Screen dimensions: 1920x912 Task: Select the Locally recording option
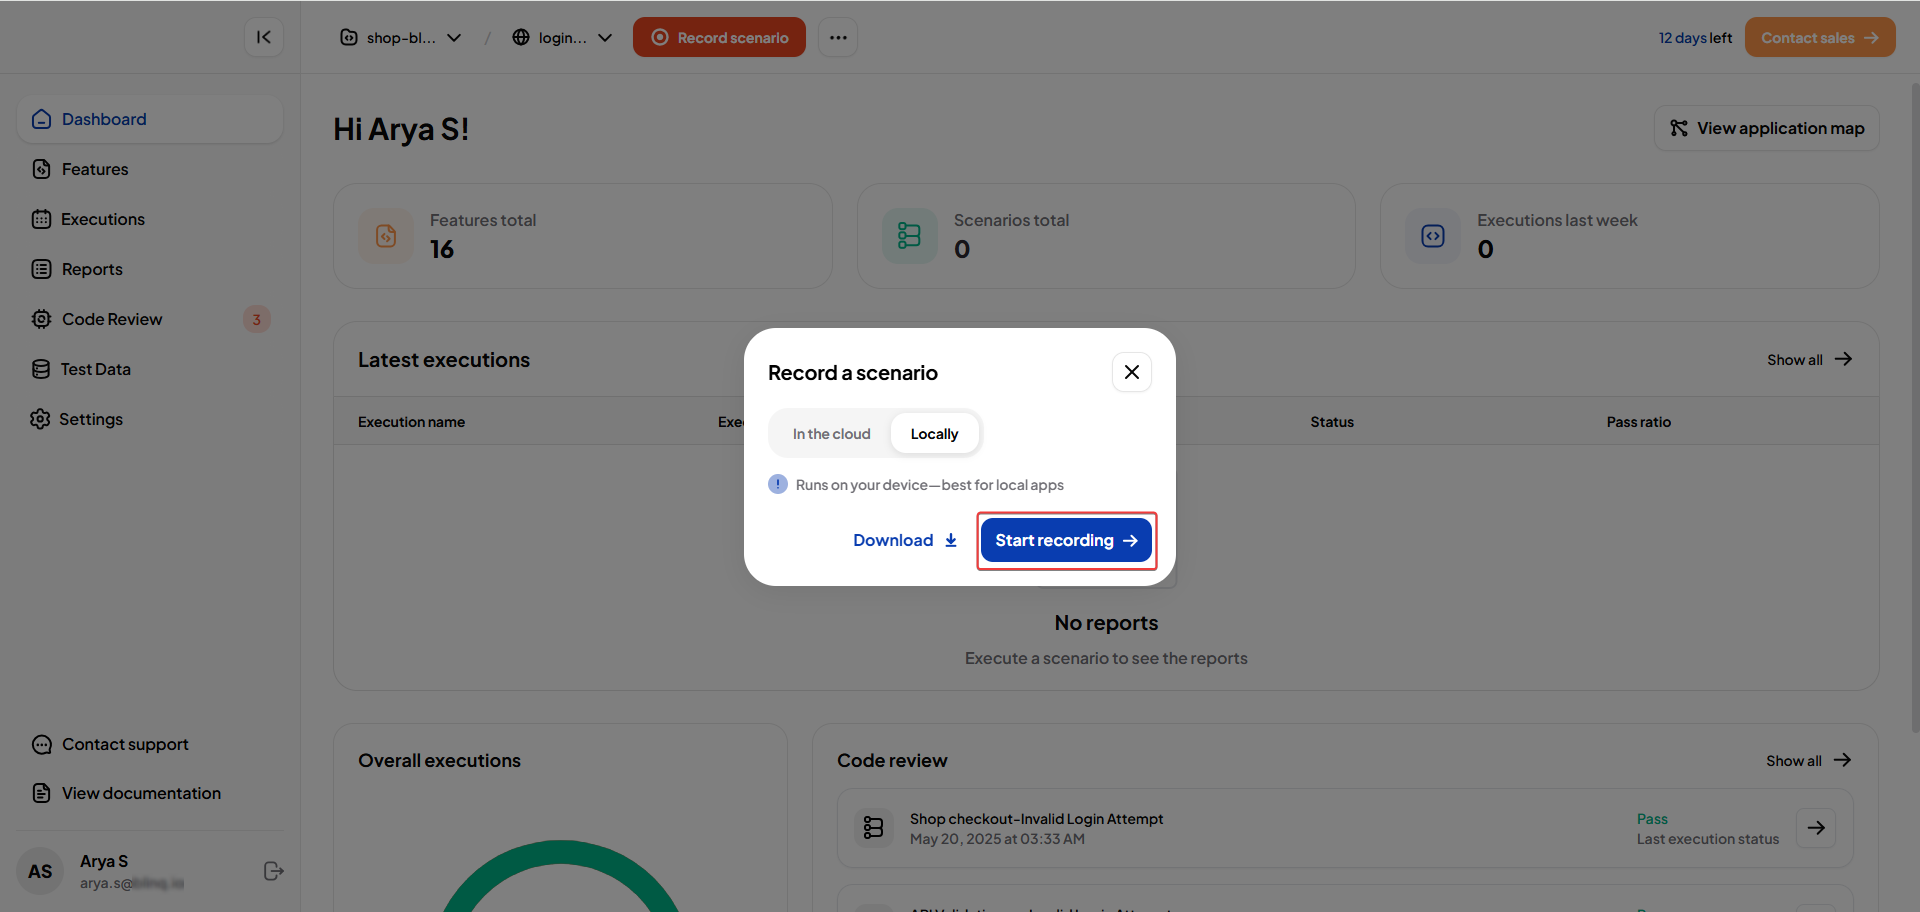934,434
